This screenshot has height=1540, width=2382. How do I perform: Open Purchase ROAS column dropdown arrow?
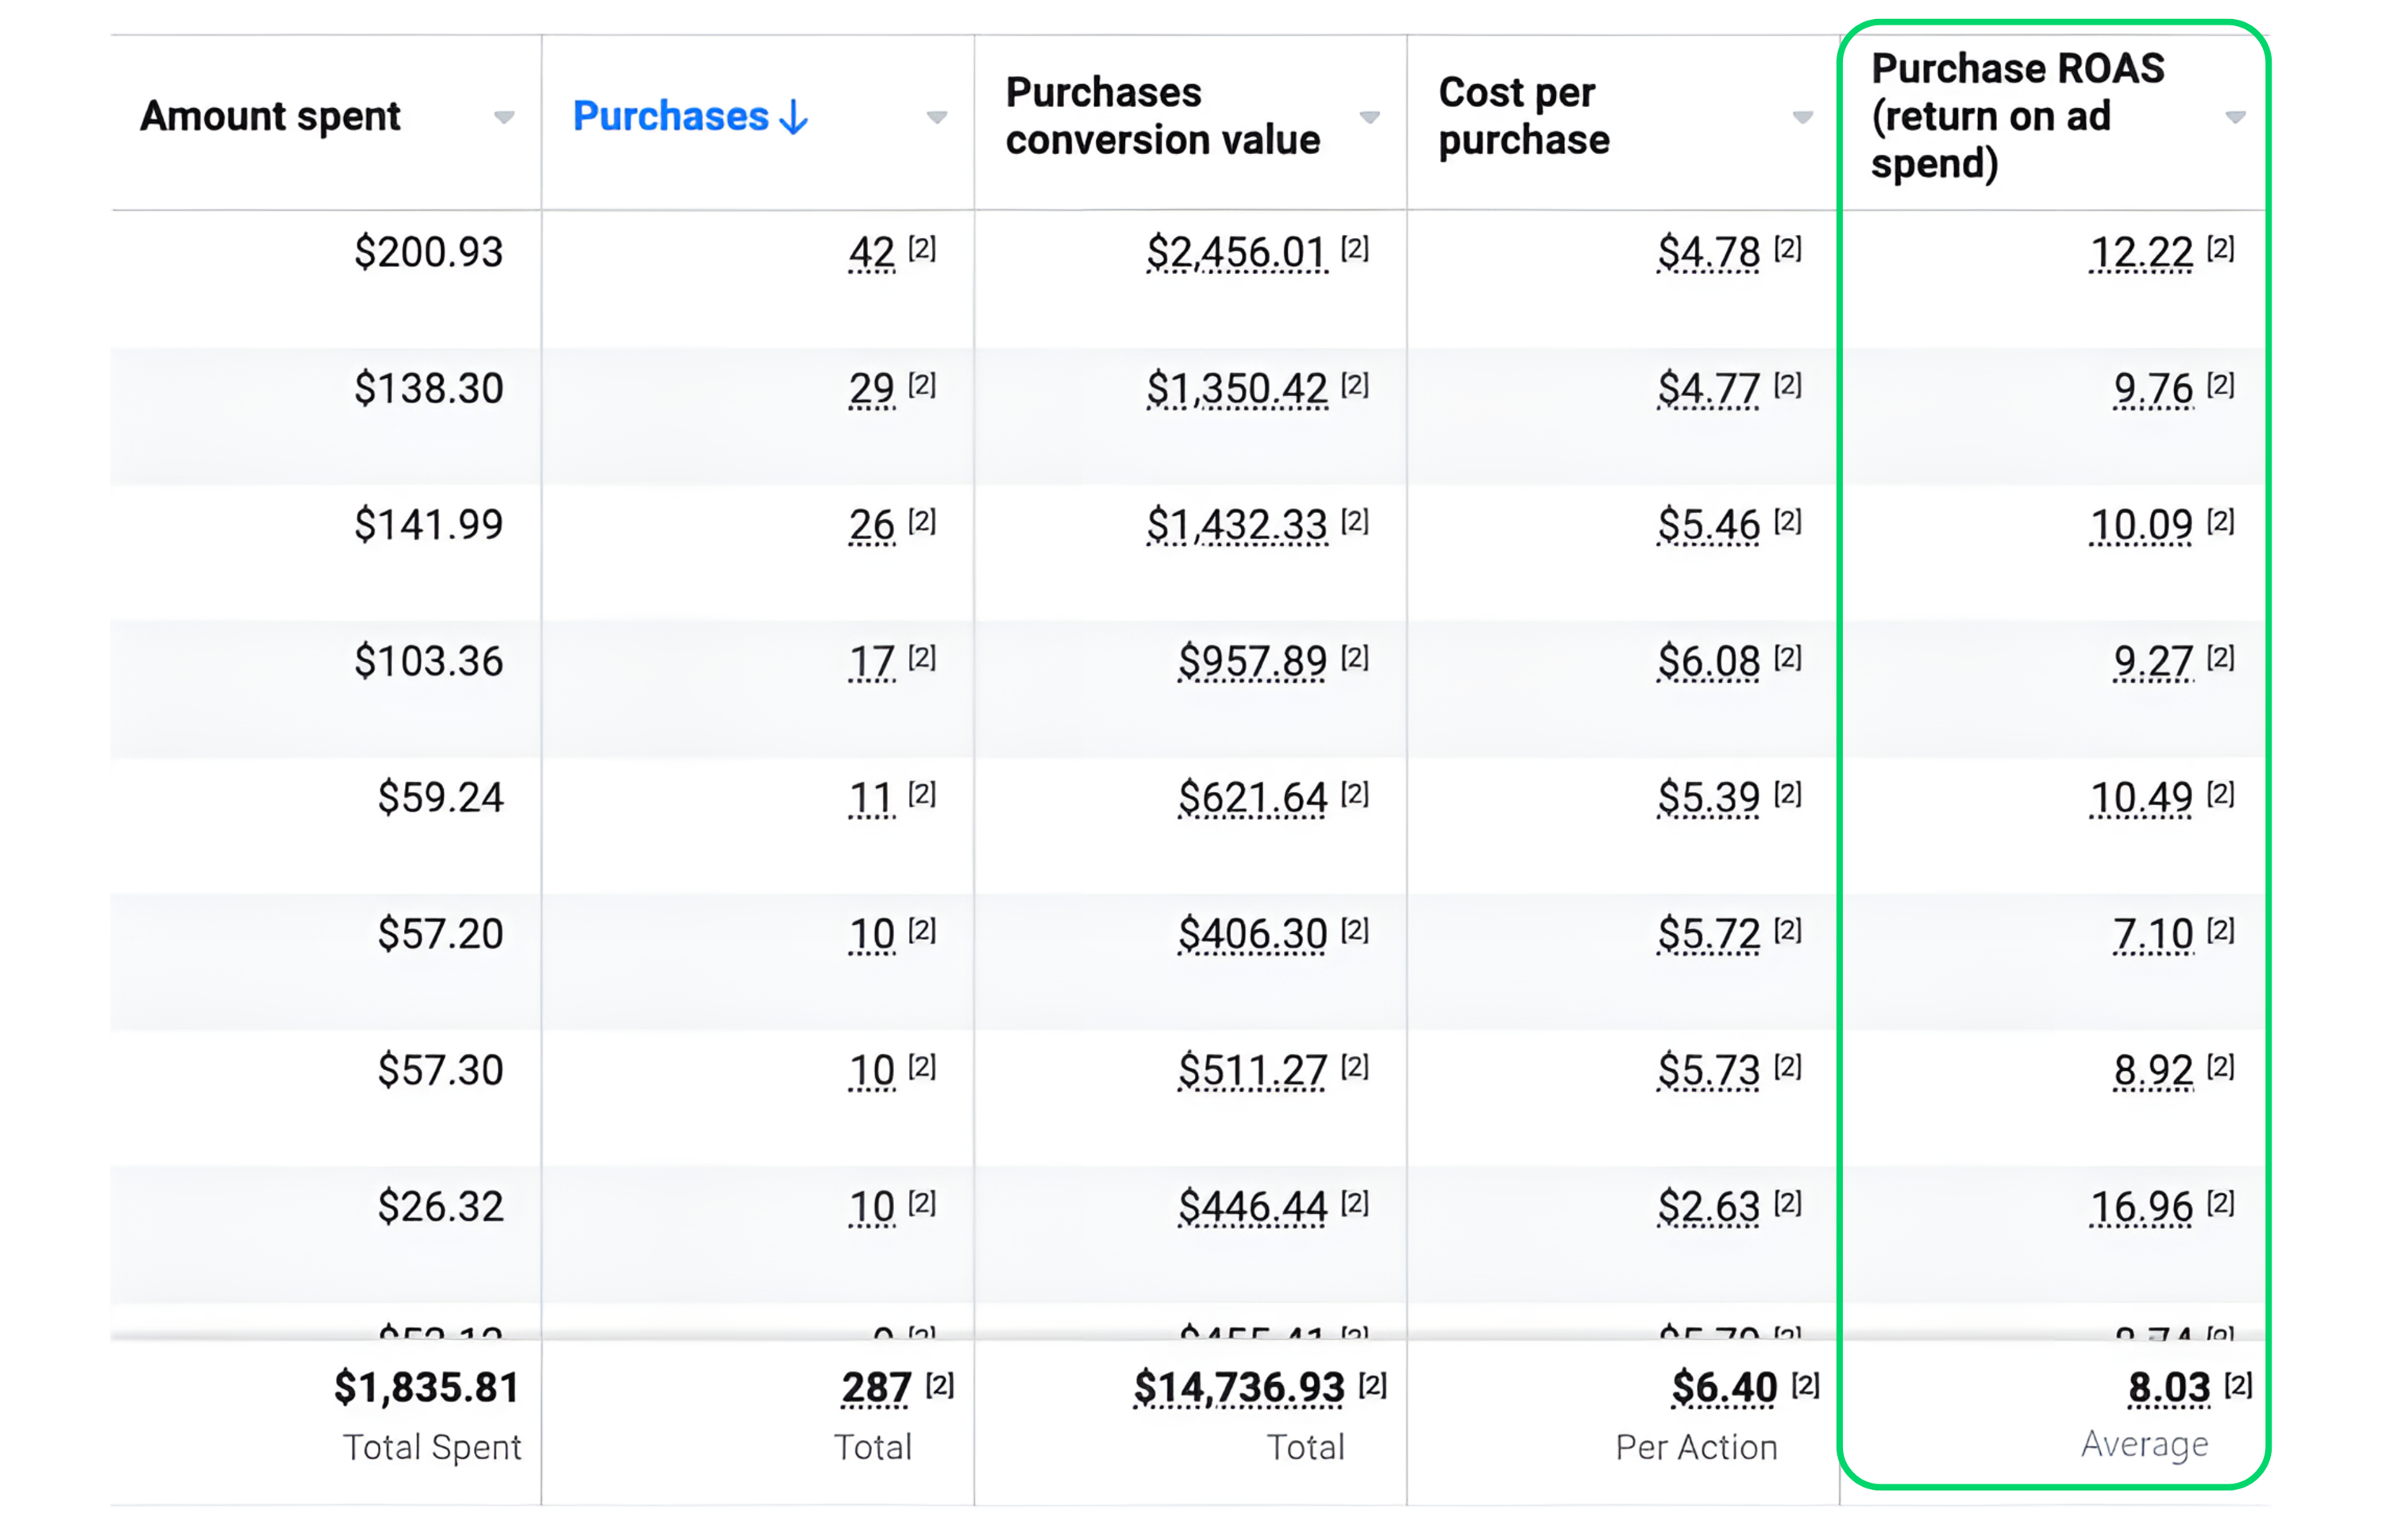coord(2236,118)
